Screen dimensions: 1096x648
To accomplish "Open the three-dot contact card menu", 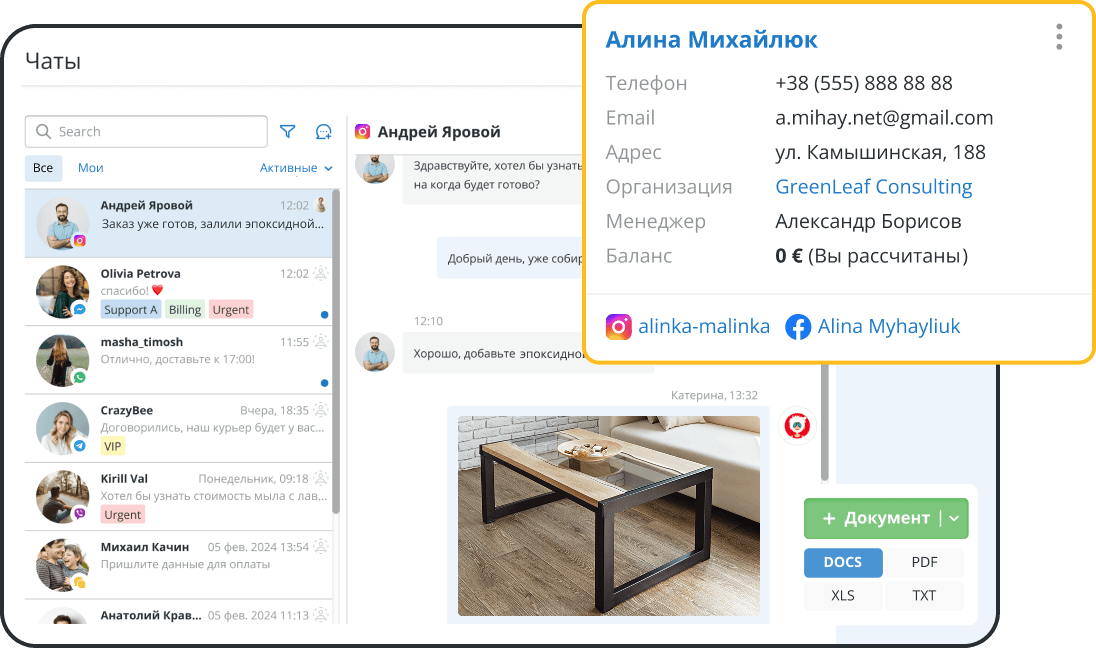I will 1059,38.
